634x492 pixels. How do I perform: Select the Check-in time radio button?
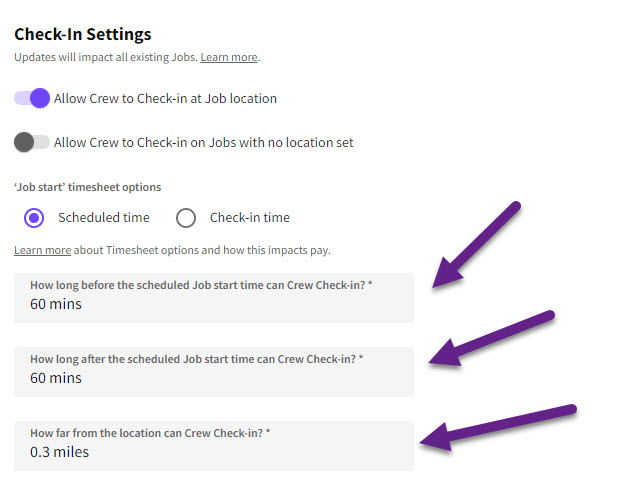pyautogui.click(x=186, y=217)
